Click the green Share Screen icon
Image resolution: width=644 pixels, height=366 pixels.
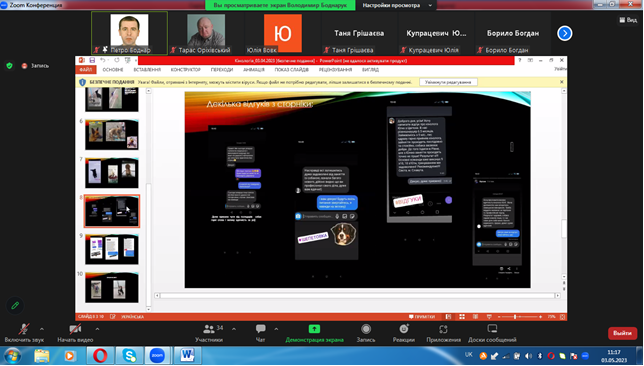click(314, 329)
